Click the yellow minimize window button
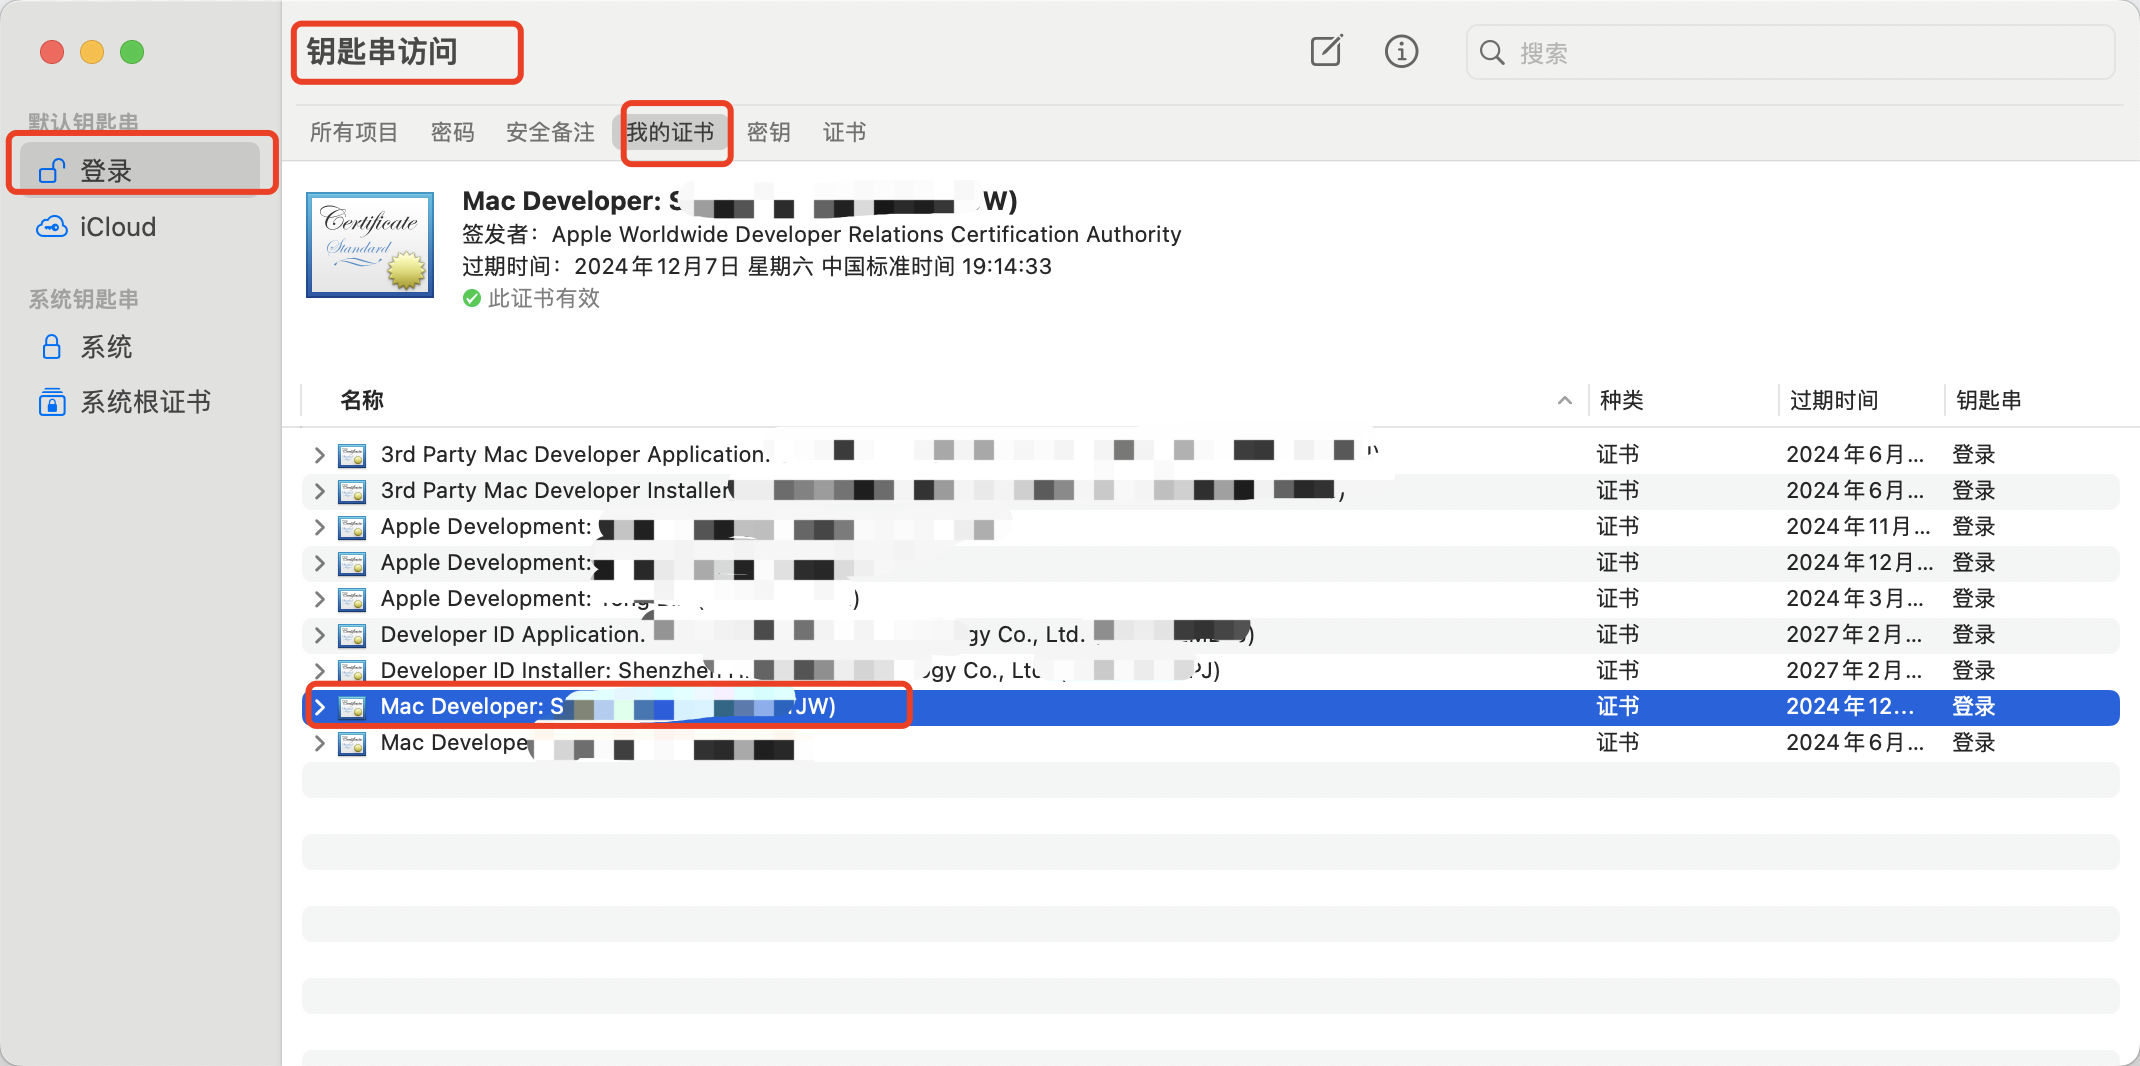This screenshot has width=2140, height=1066. (92, 51)
